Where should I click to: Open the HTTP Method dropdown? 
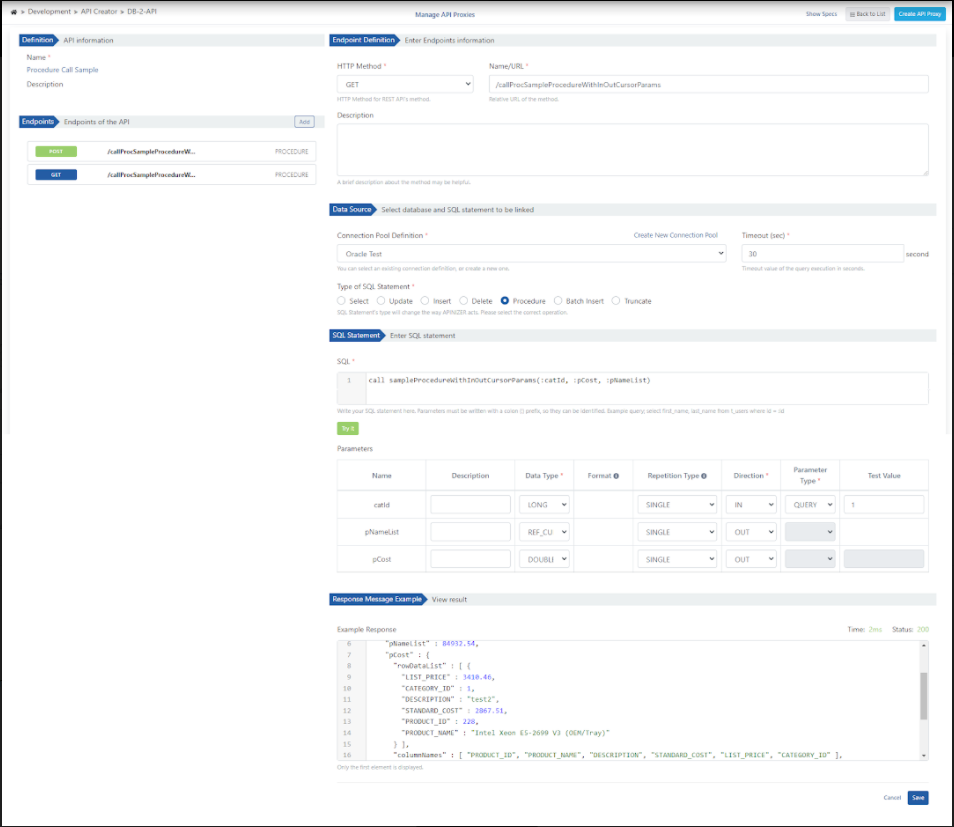[405, 85]
